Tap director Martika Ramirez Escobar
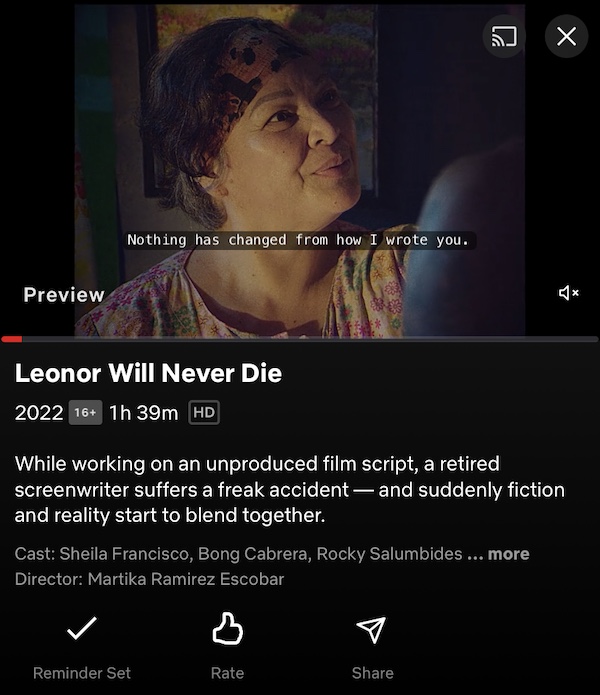Image resolution: width=600 pixels, height=695 pixels. coord(186,579)
